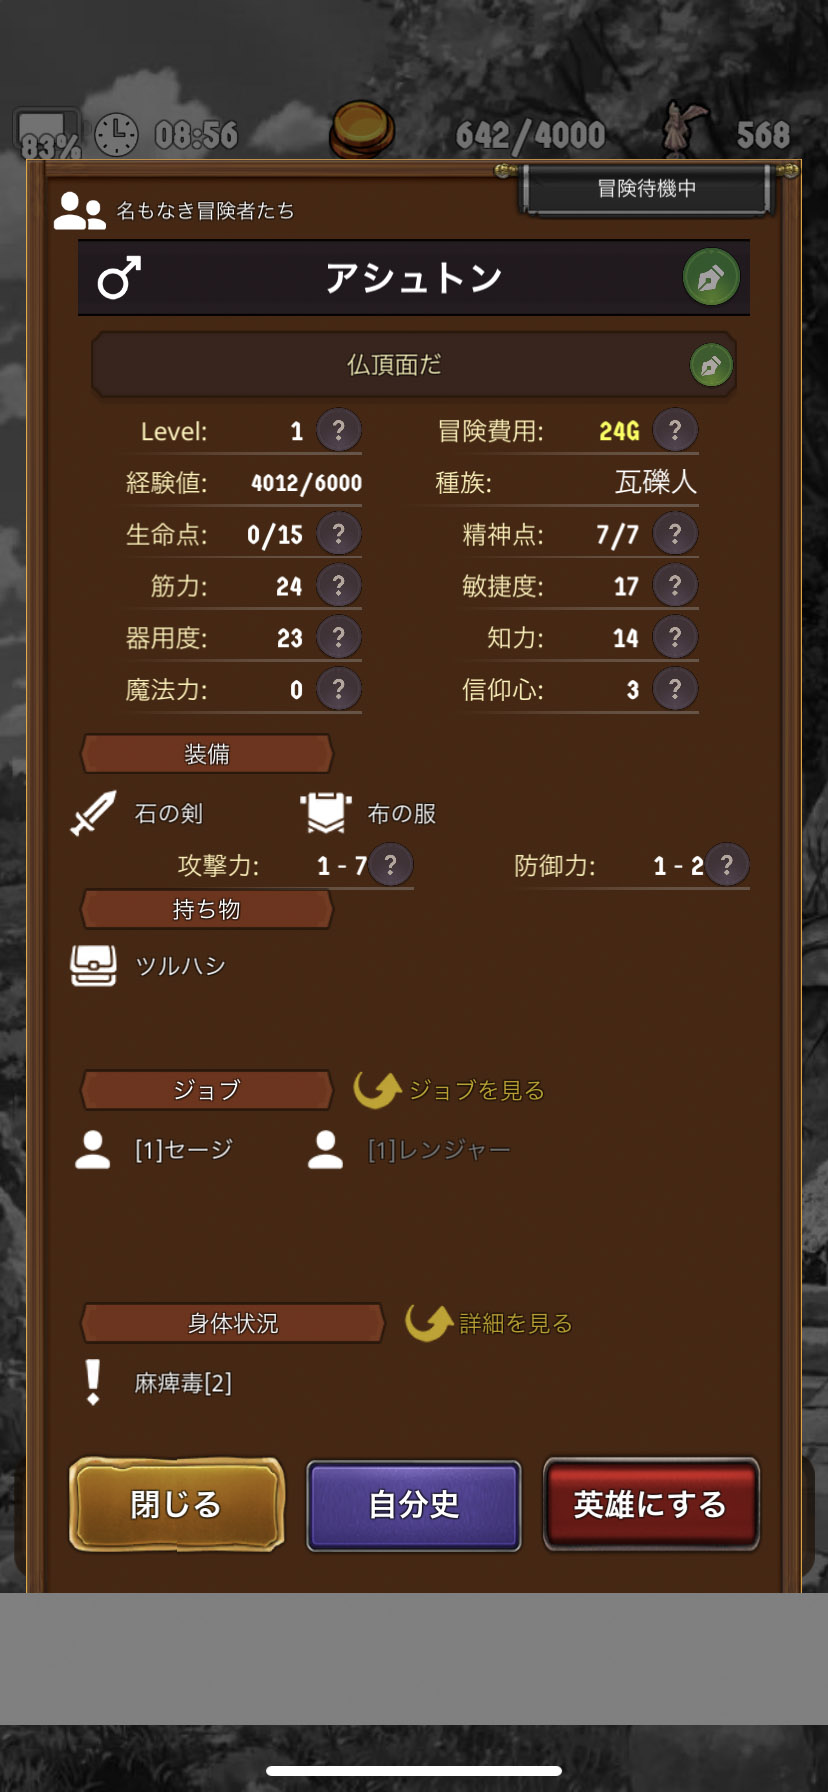Show help for 攻撃力 value
Viewport: 828px width, 1792px height.
click(391, 865)
